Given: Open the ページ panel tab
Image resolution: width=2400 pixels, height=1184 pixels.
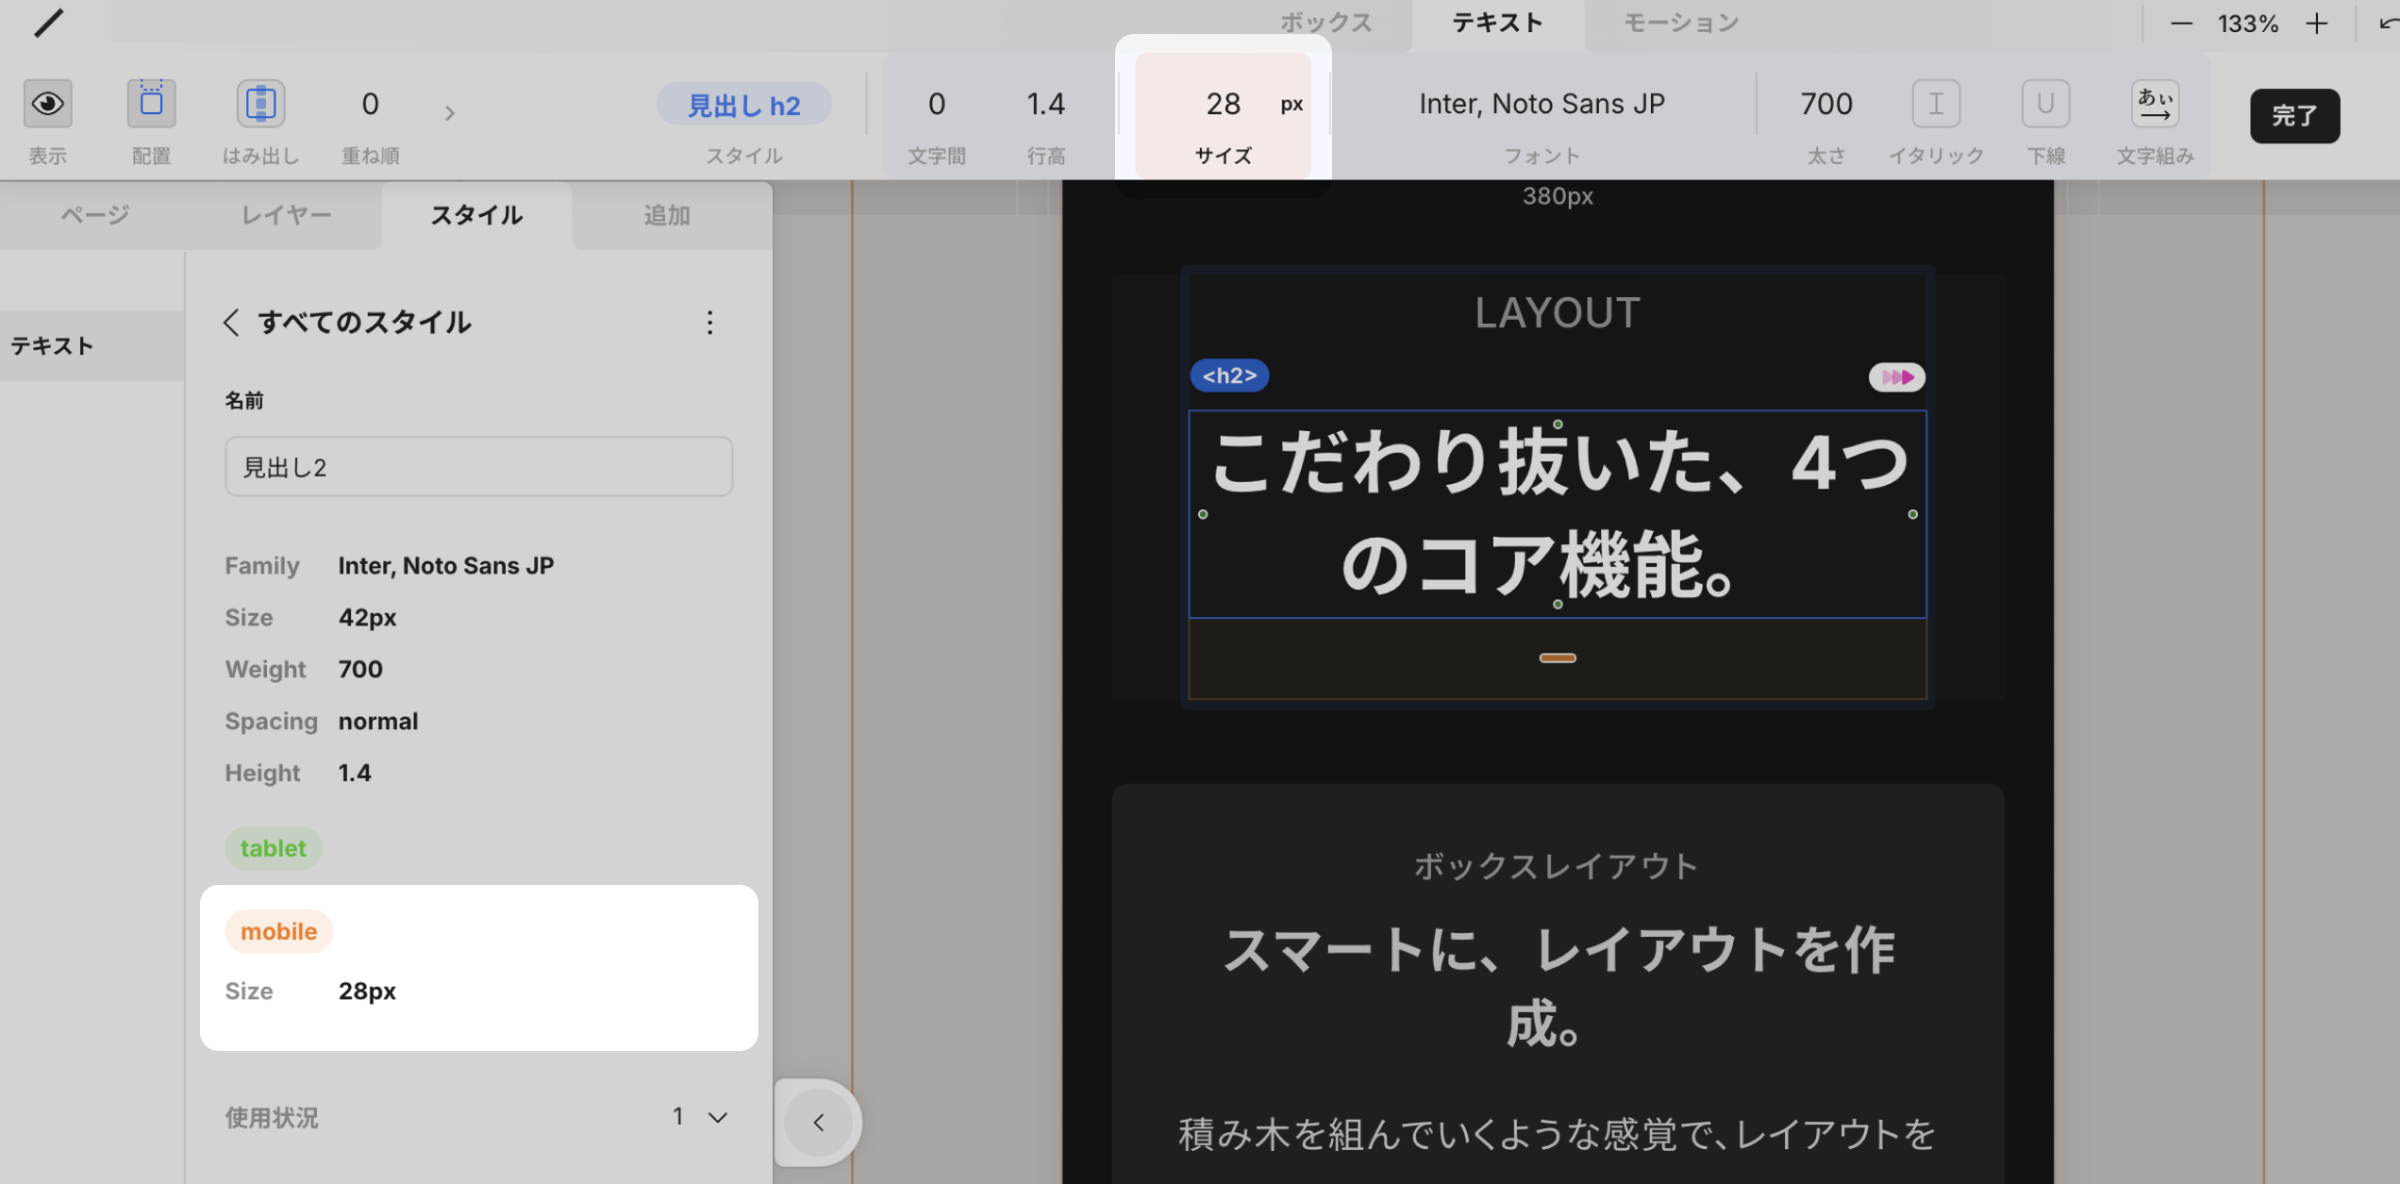Looking at the screenshot, I should click(x=95, y=216).
